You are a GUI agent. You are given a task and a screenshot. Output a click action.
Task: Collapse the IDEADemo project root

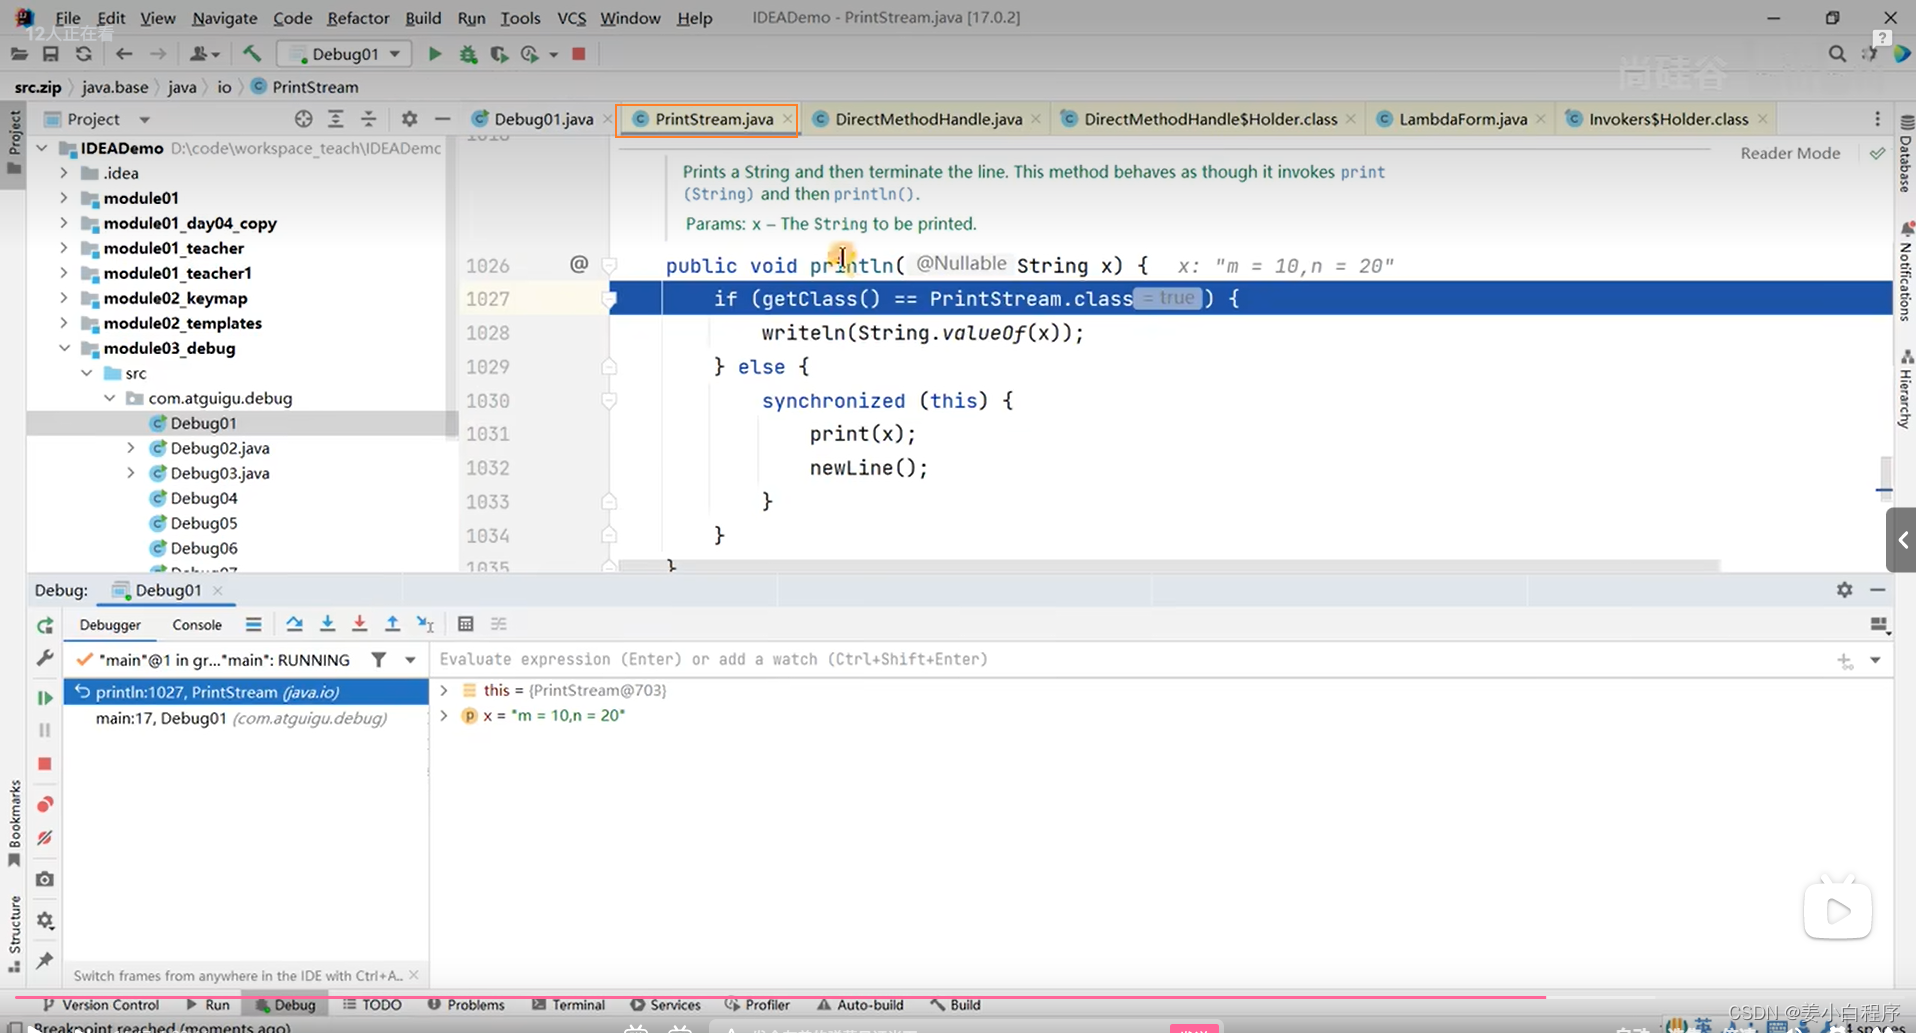42,148
